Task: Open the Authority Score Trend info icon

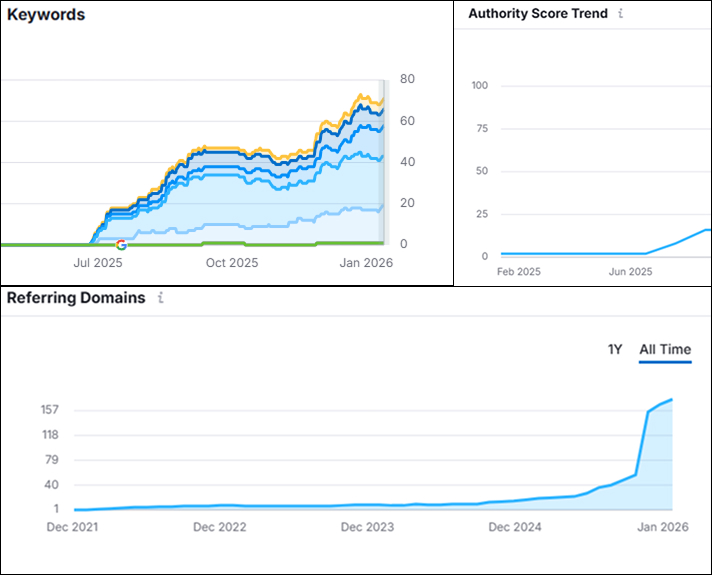Action: 621,13
